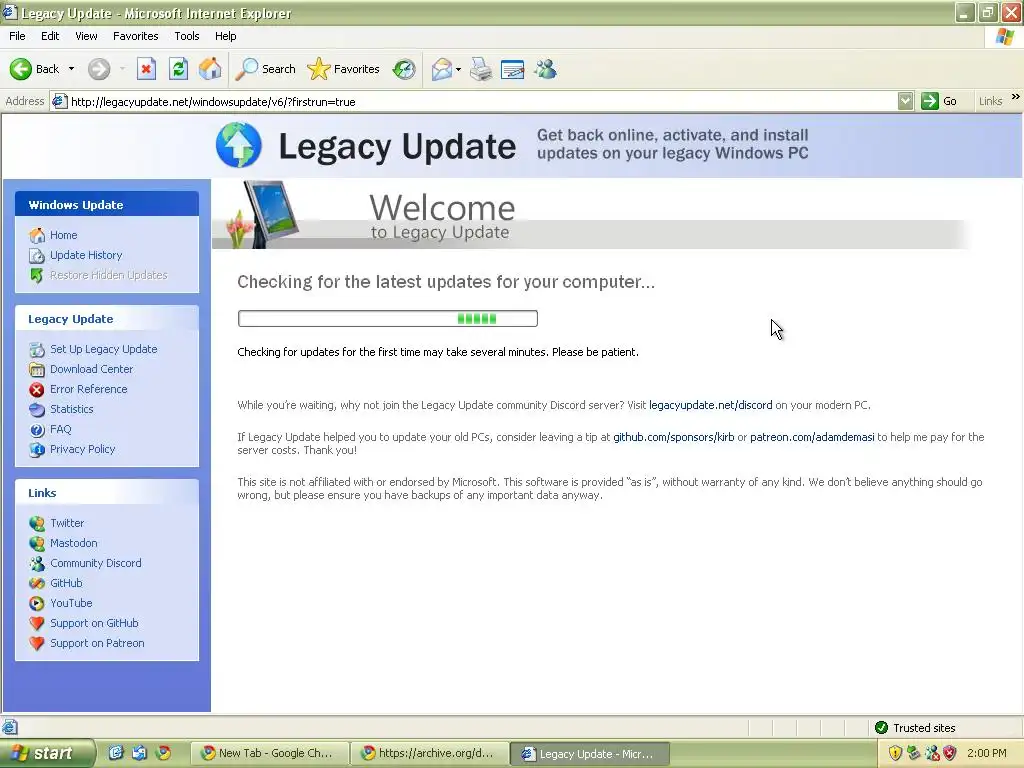Open the Tools menu
Screen dimensions: 1024x768
tap(187, 36)
